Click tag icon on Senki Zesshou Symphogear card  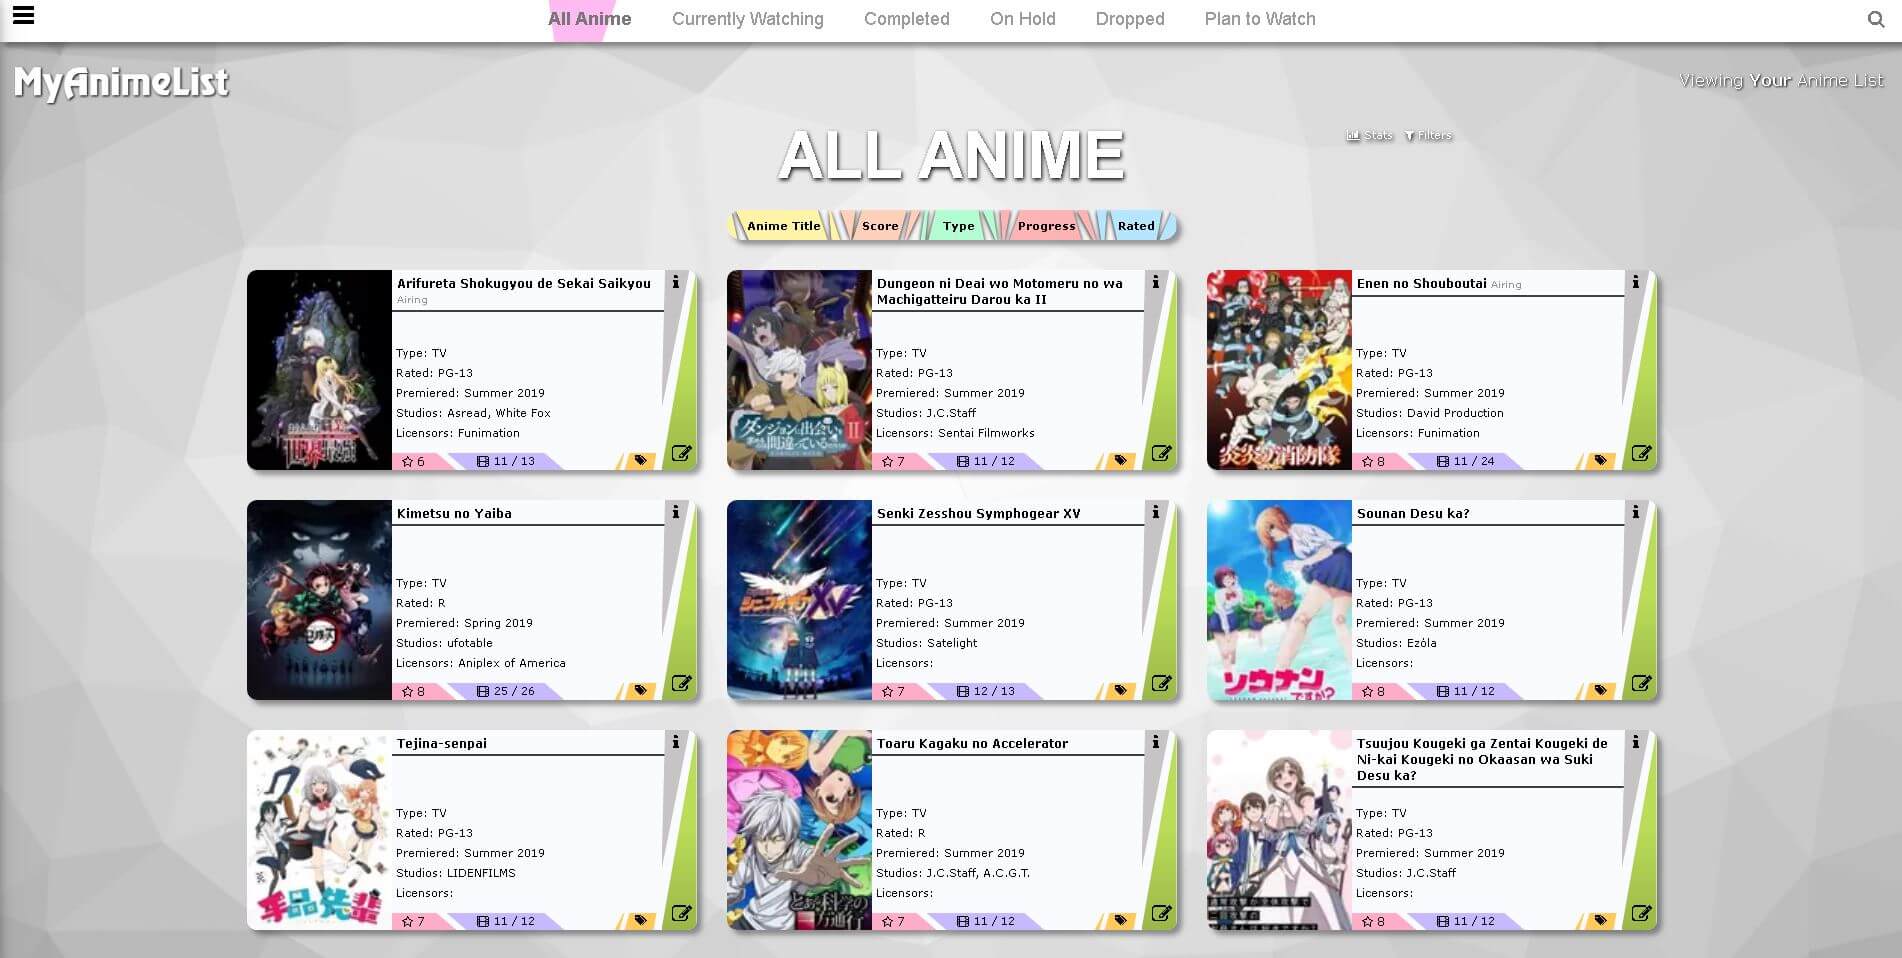[x=1120, y=691]
